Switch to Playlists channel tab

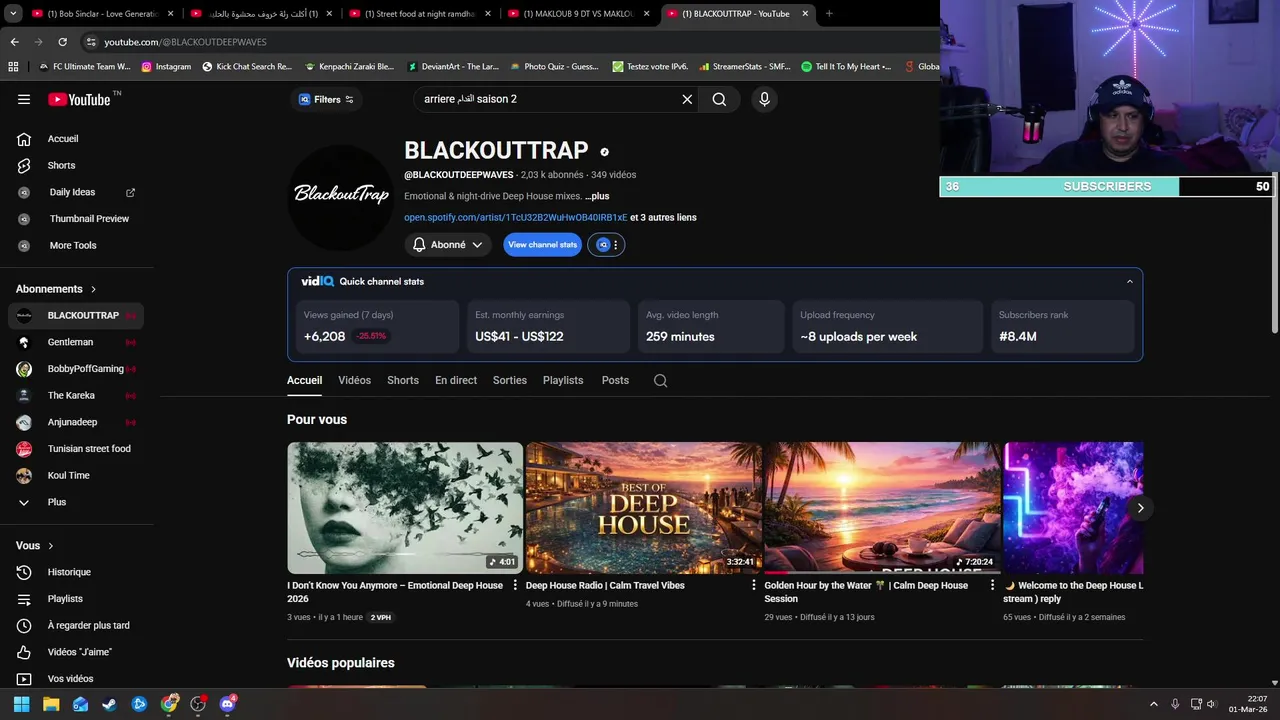[x=563, y=380]
